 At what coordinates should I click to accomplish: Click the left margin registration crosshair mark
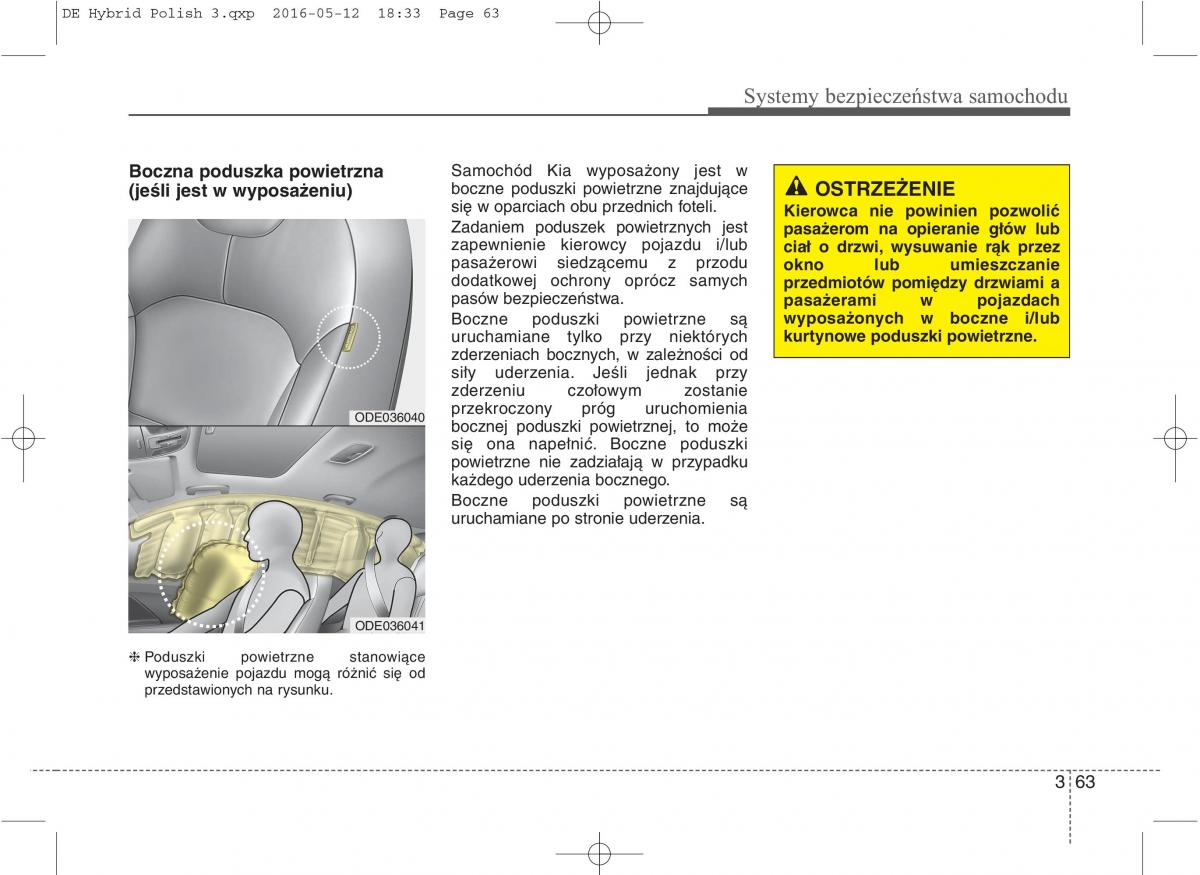[22, 437]
